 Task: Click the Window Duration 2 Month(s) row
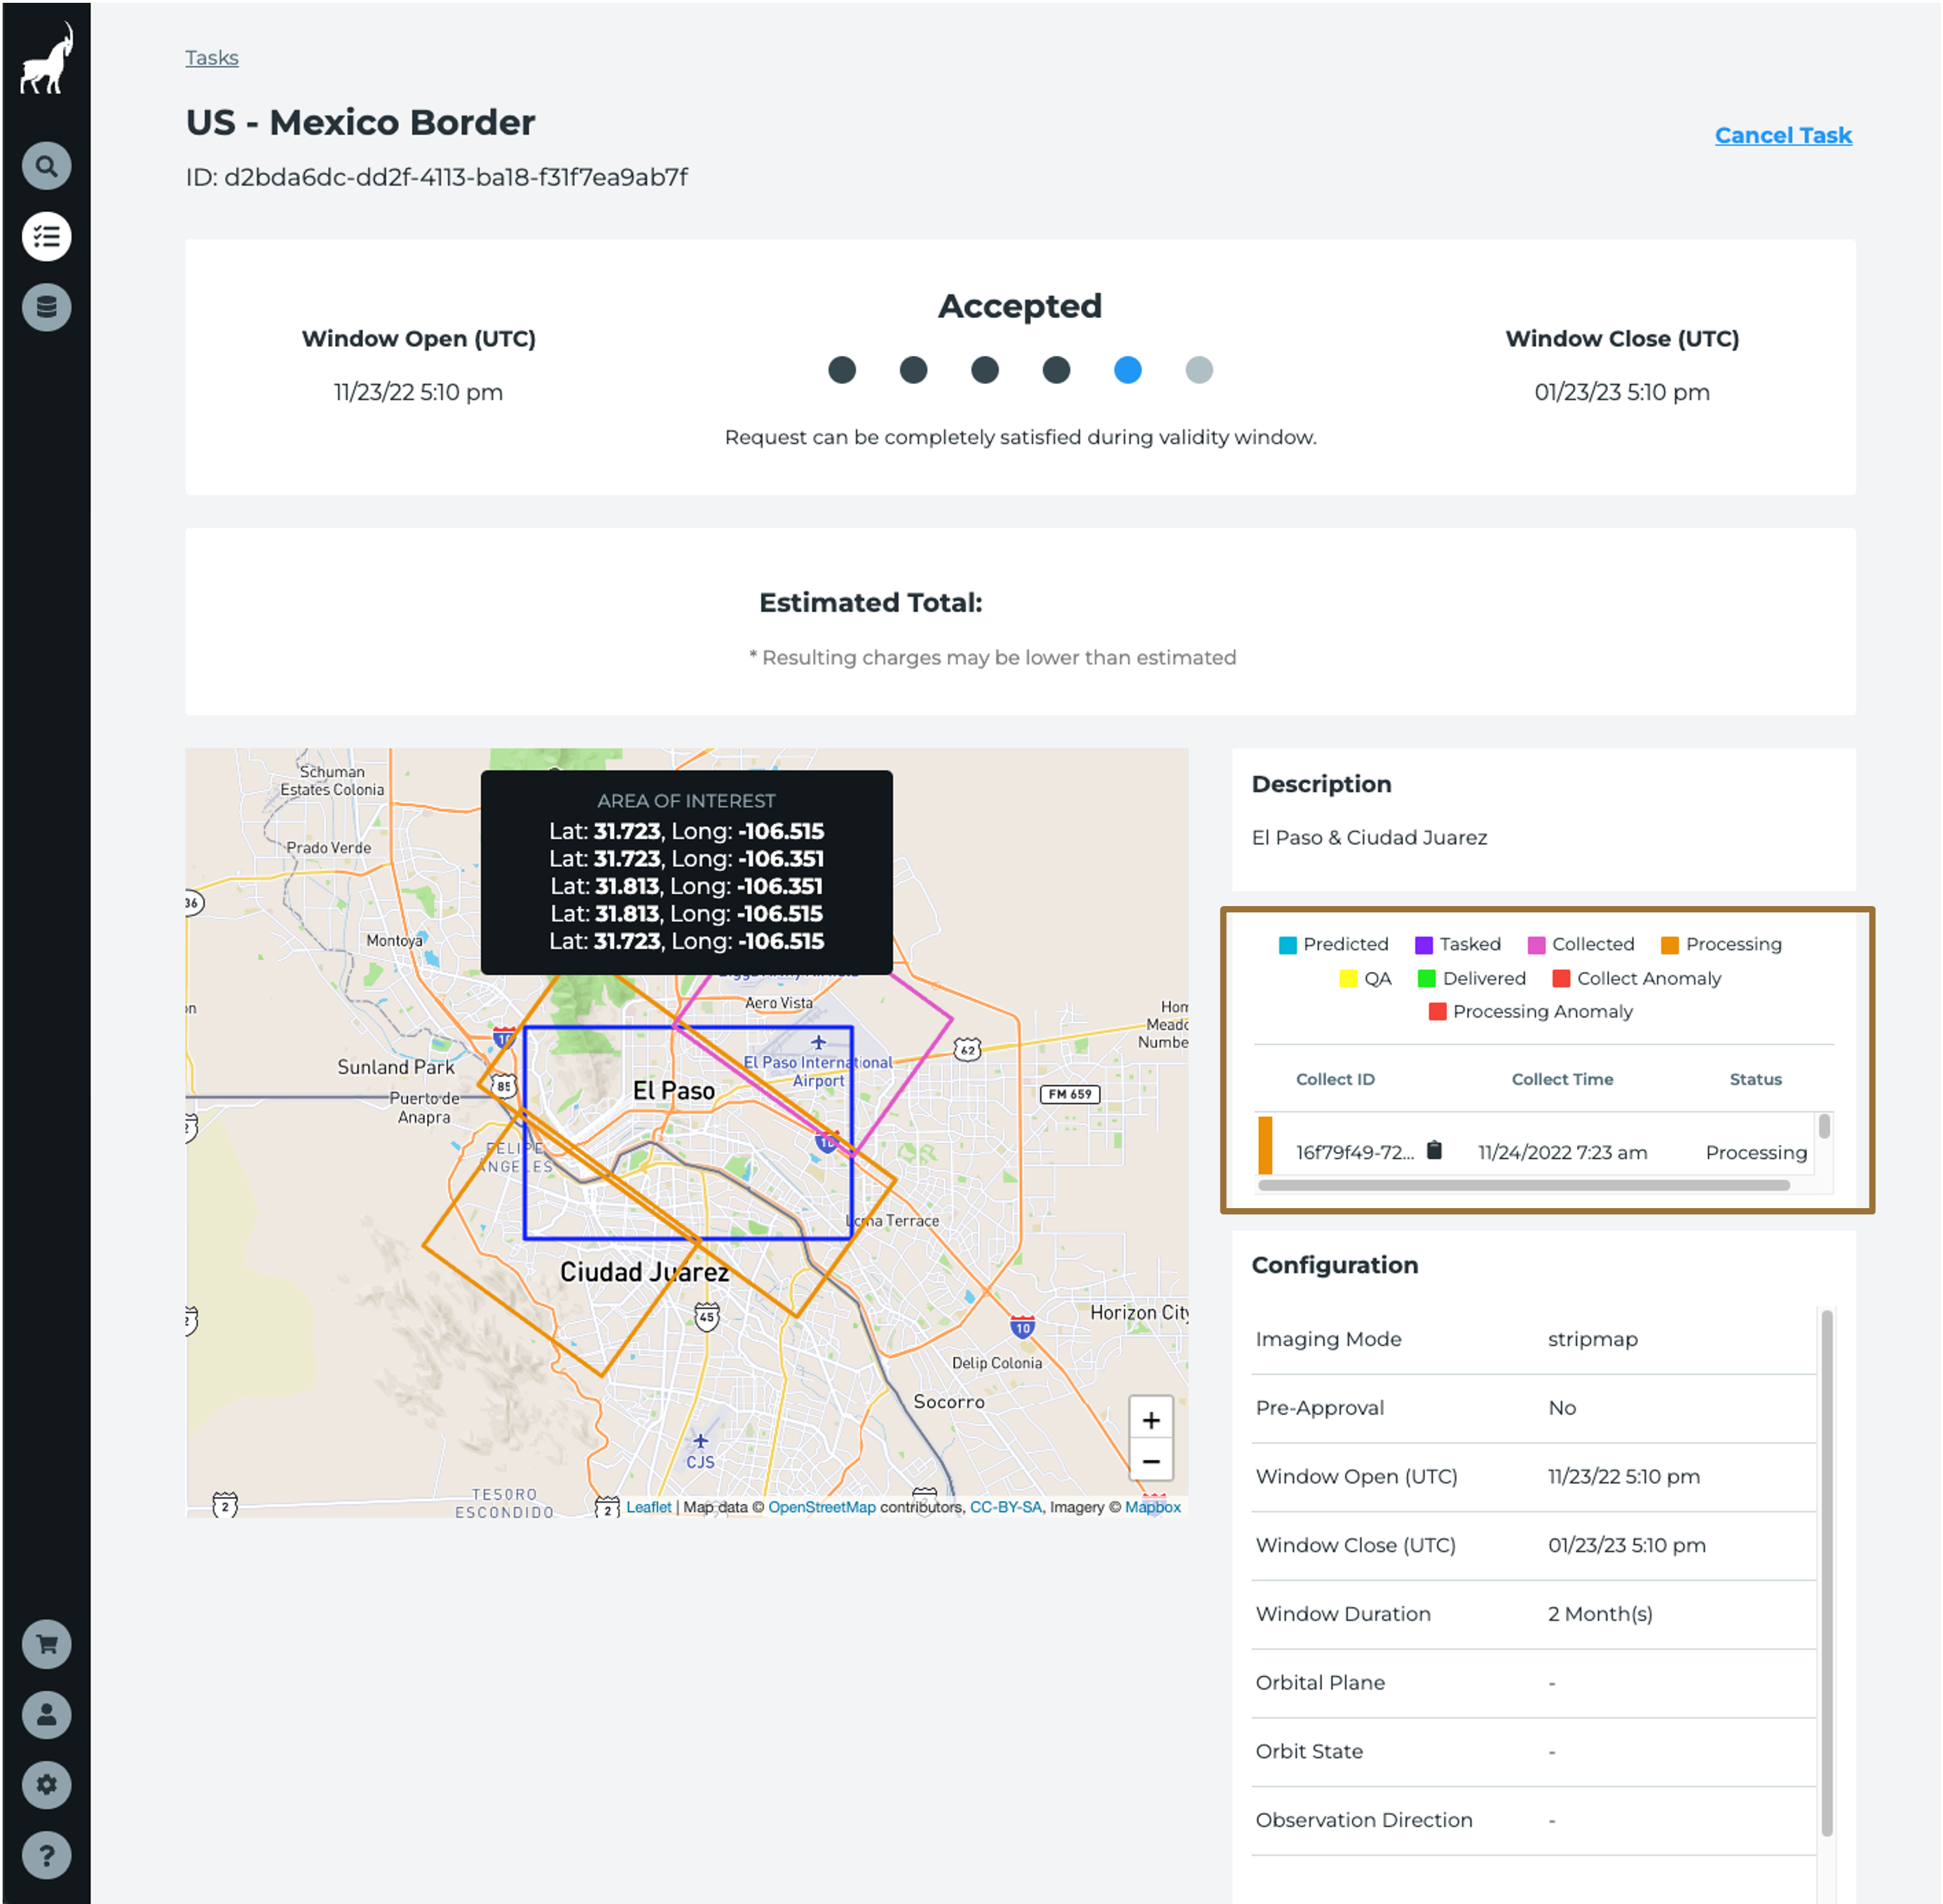pos(1533,1614)
